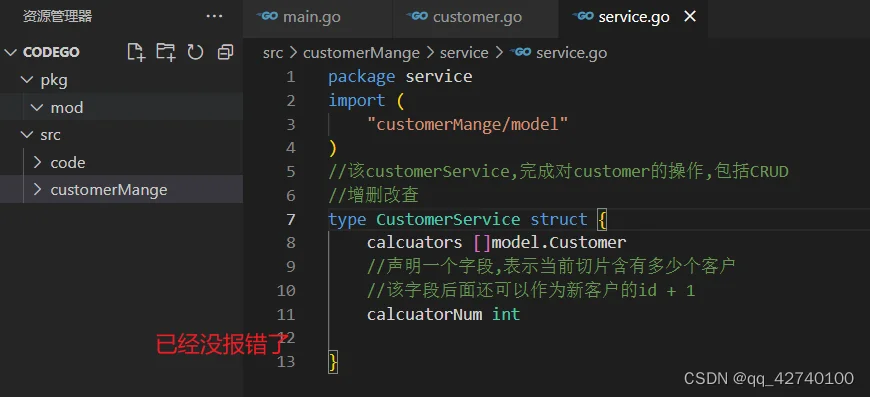Click the New Folder icon in explorer header
Image resolution: width=870 pixels, height=397 pixels.
[x=165, y=52]
